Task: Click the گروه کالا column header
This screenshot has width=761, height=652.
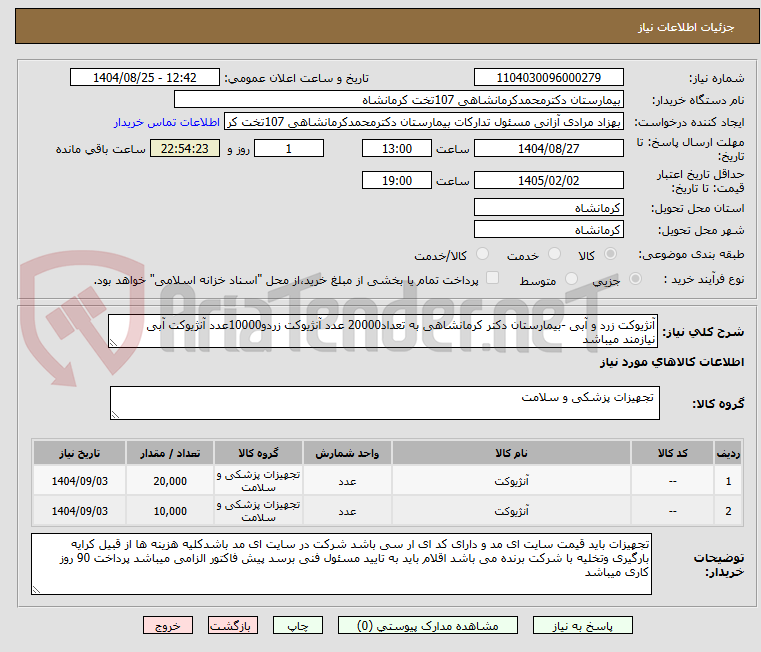Action: tap(258, 453)
